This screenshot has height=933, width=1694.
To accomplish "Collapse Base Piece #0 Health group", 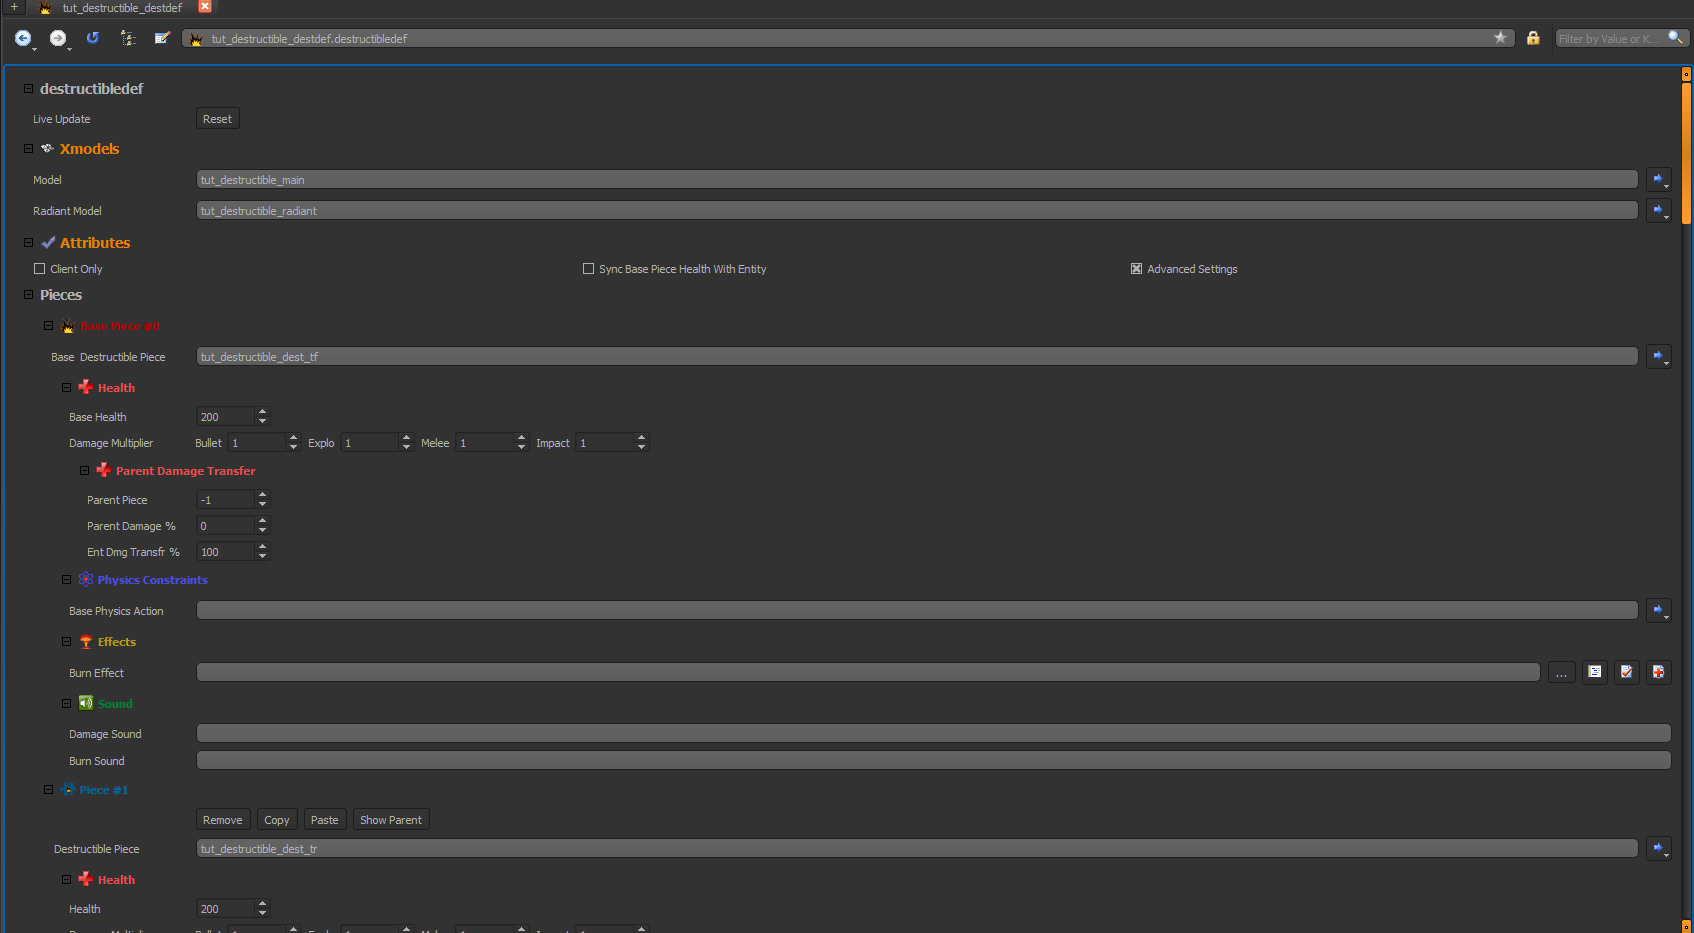I will click(67, 388).
